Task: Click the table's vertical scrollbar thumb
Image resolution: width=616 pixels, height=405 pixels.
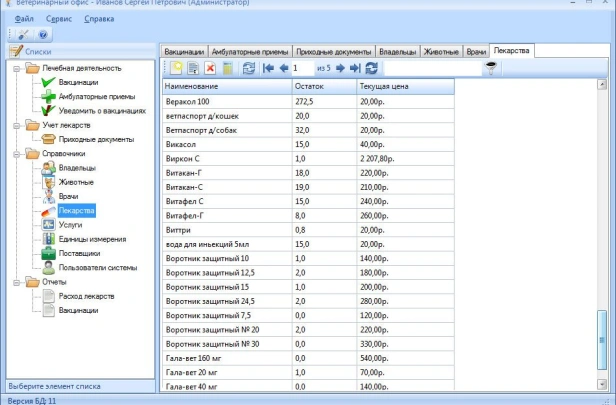Action: [601, 340]
